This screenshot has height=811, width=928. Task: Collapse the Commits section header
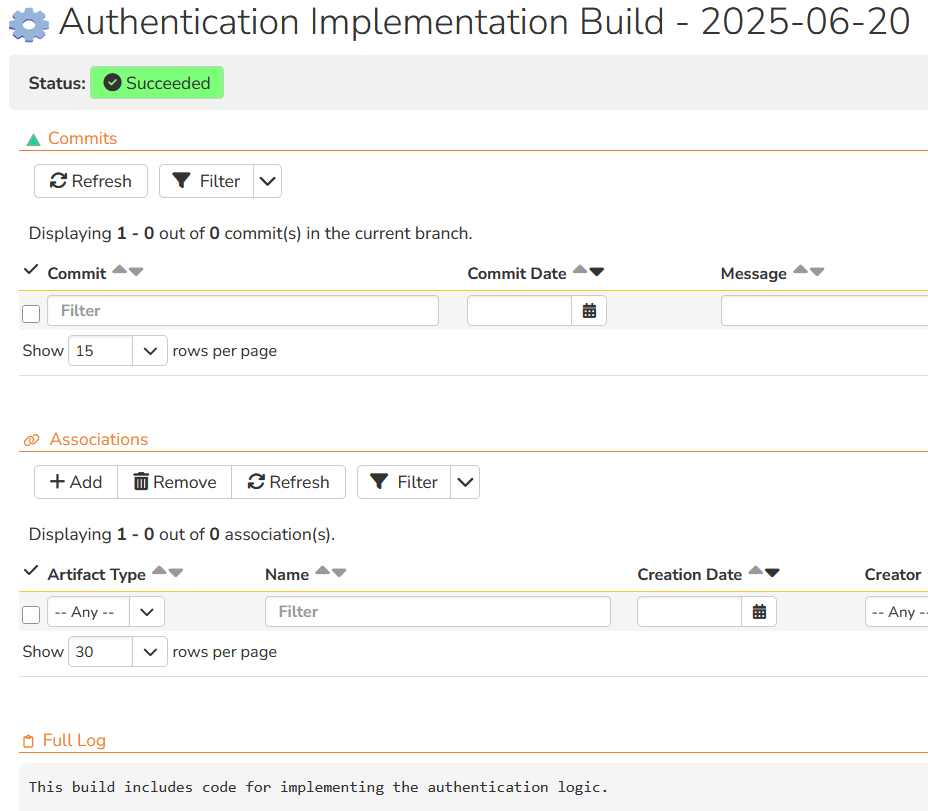coord(82,139)
